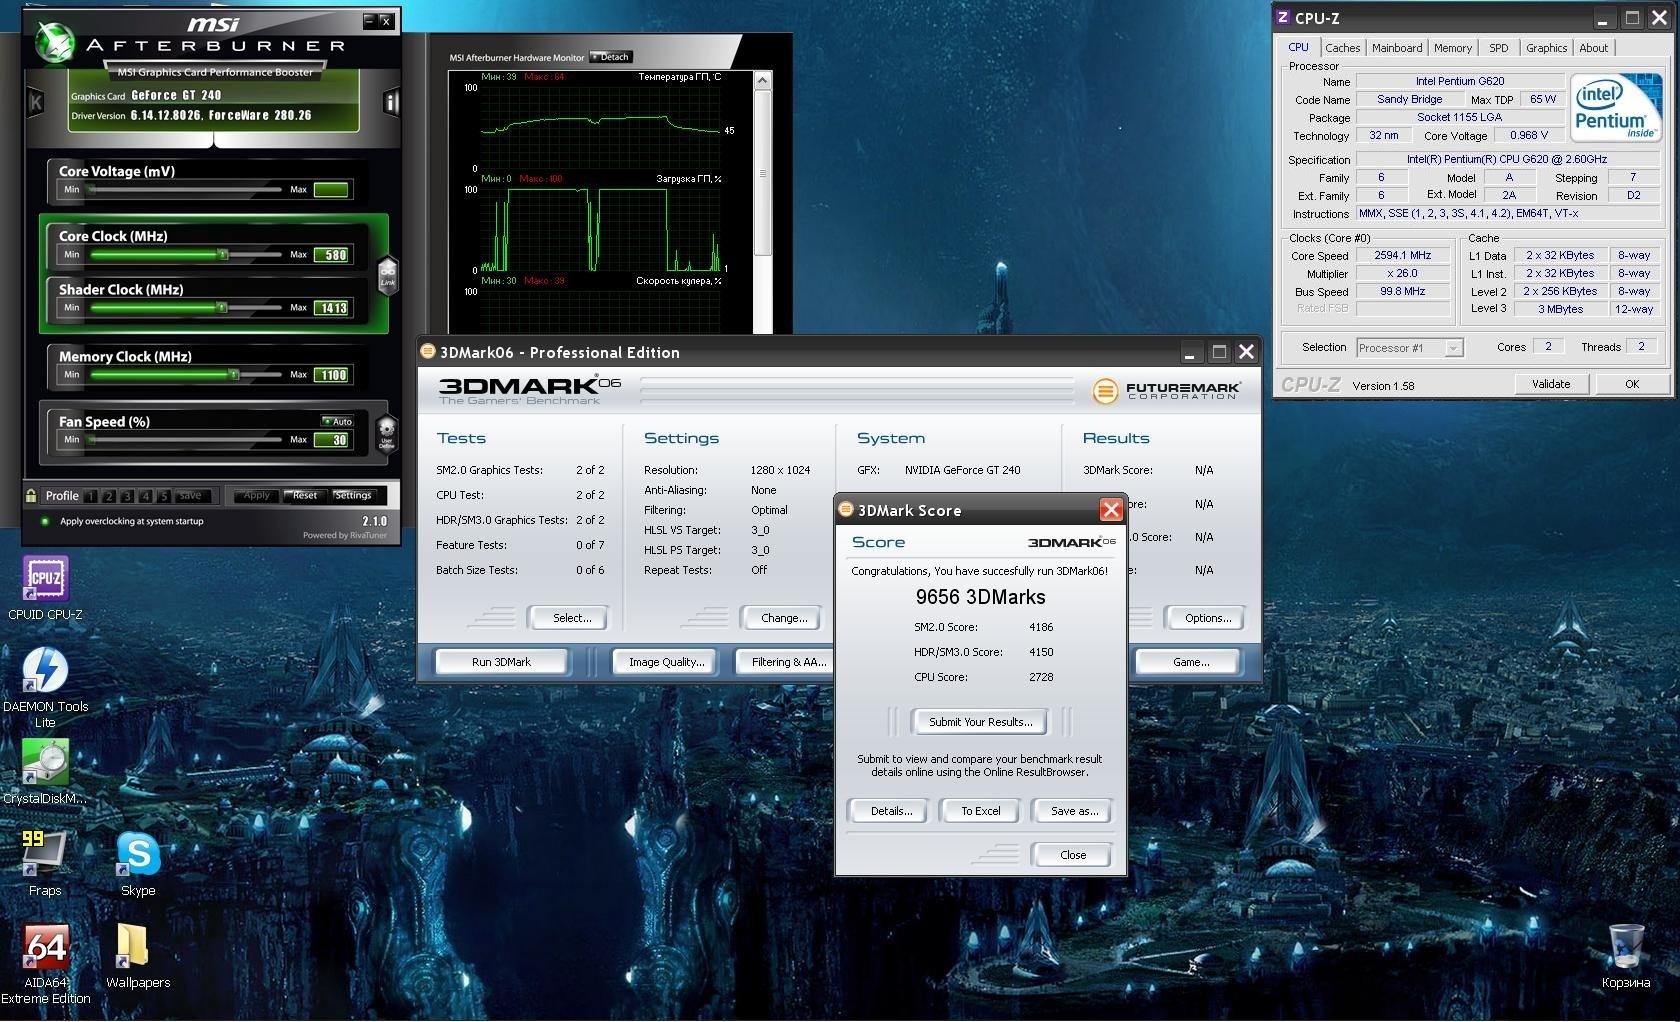The height and width of the screenshot is (1022, 1680).
Task: Click the Shader Clock value field 1413
Action: (331, 308)
